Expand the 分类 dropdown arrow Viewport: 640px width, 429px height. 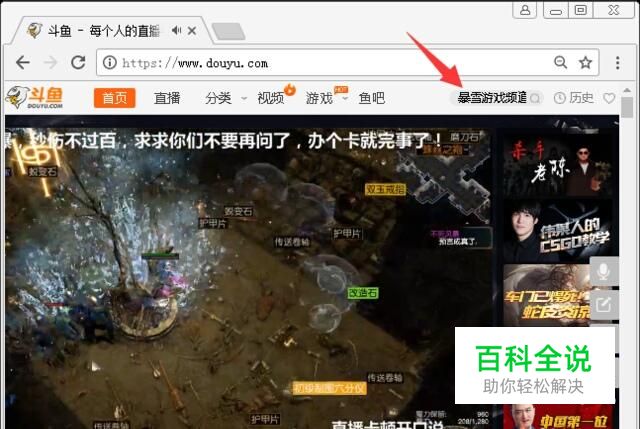[x=244, y=98]
